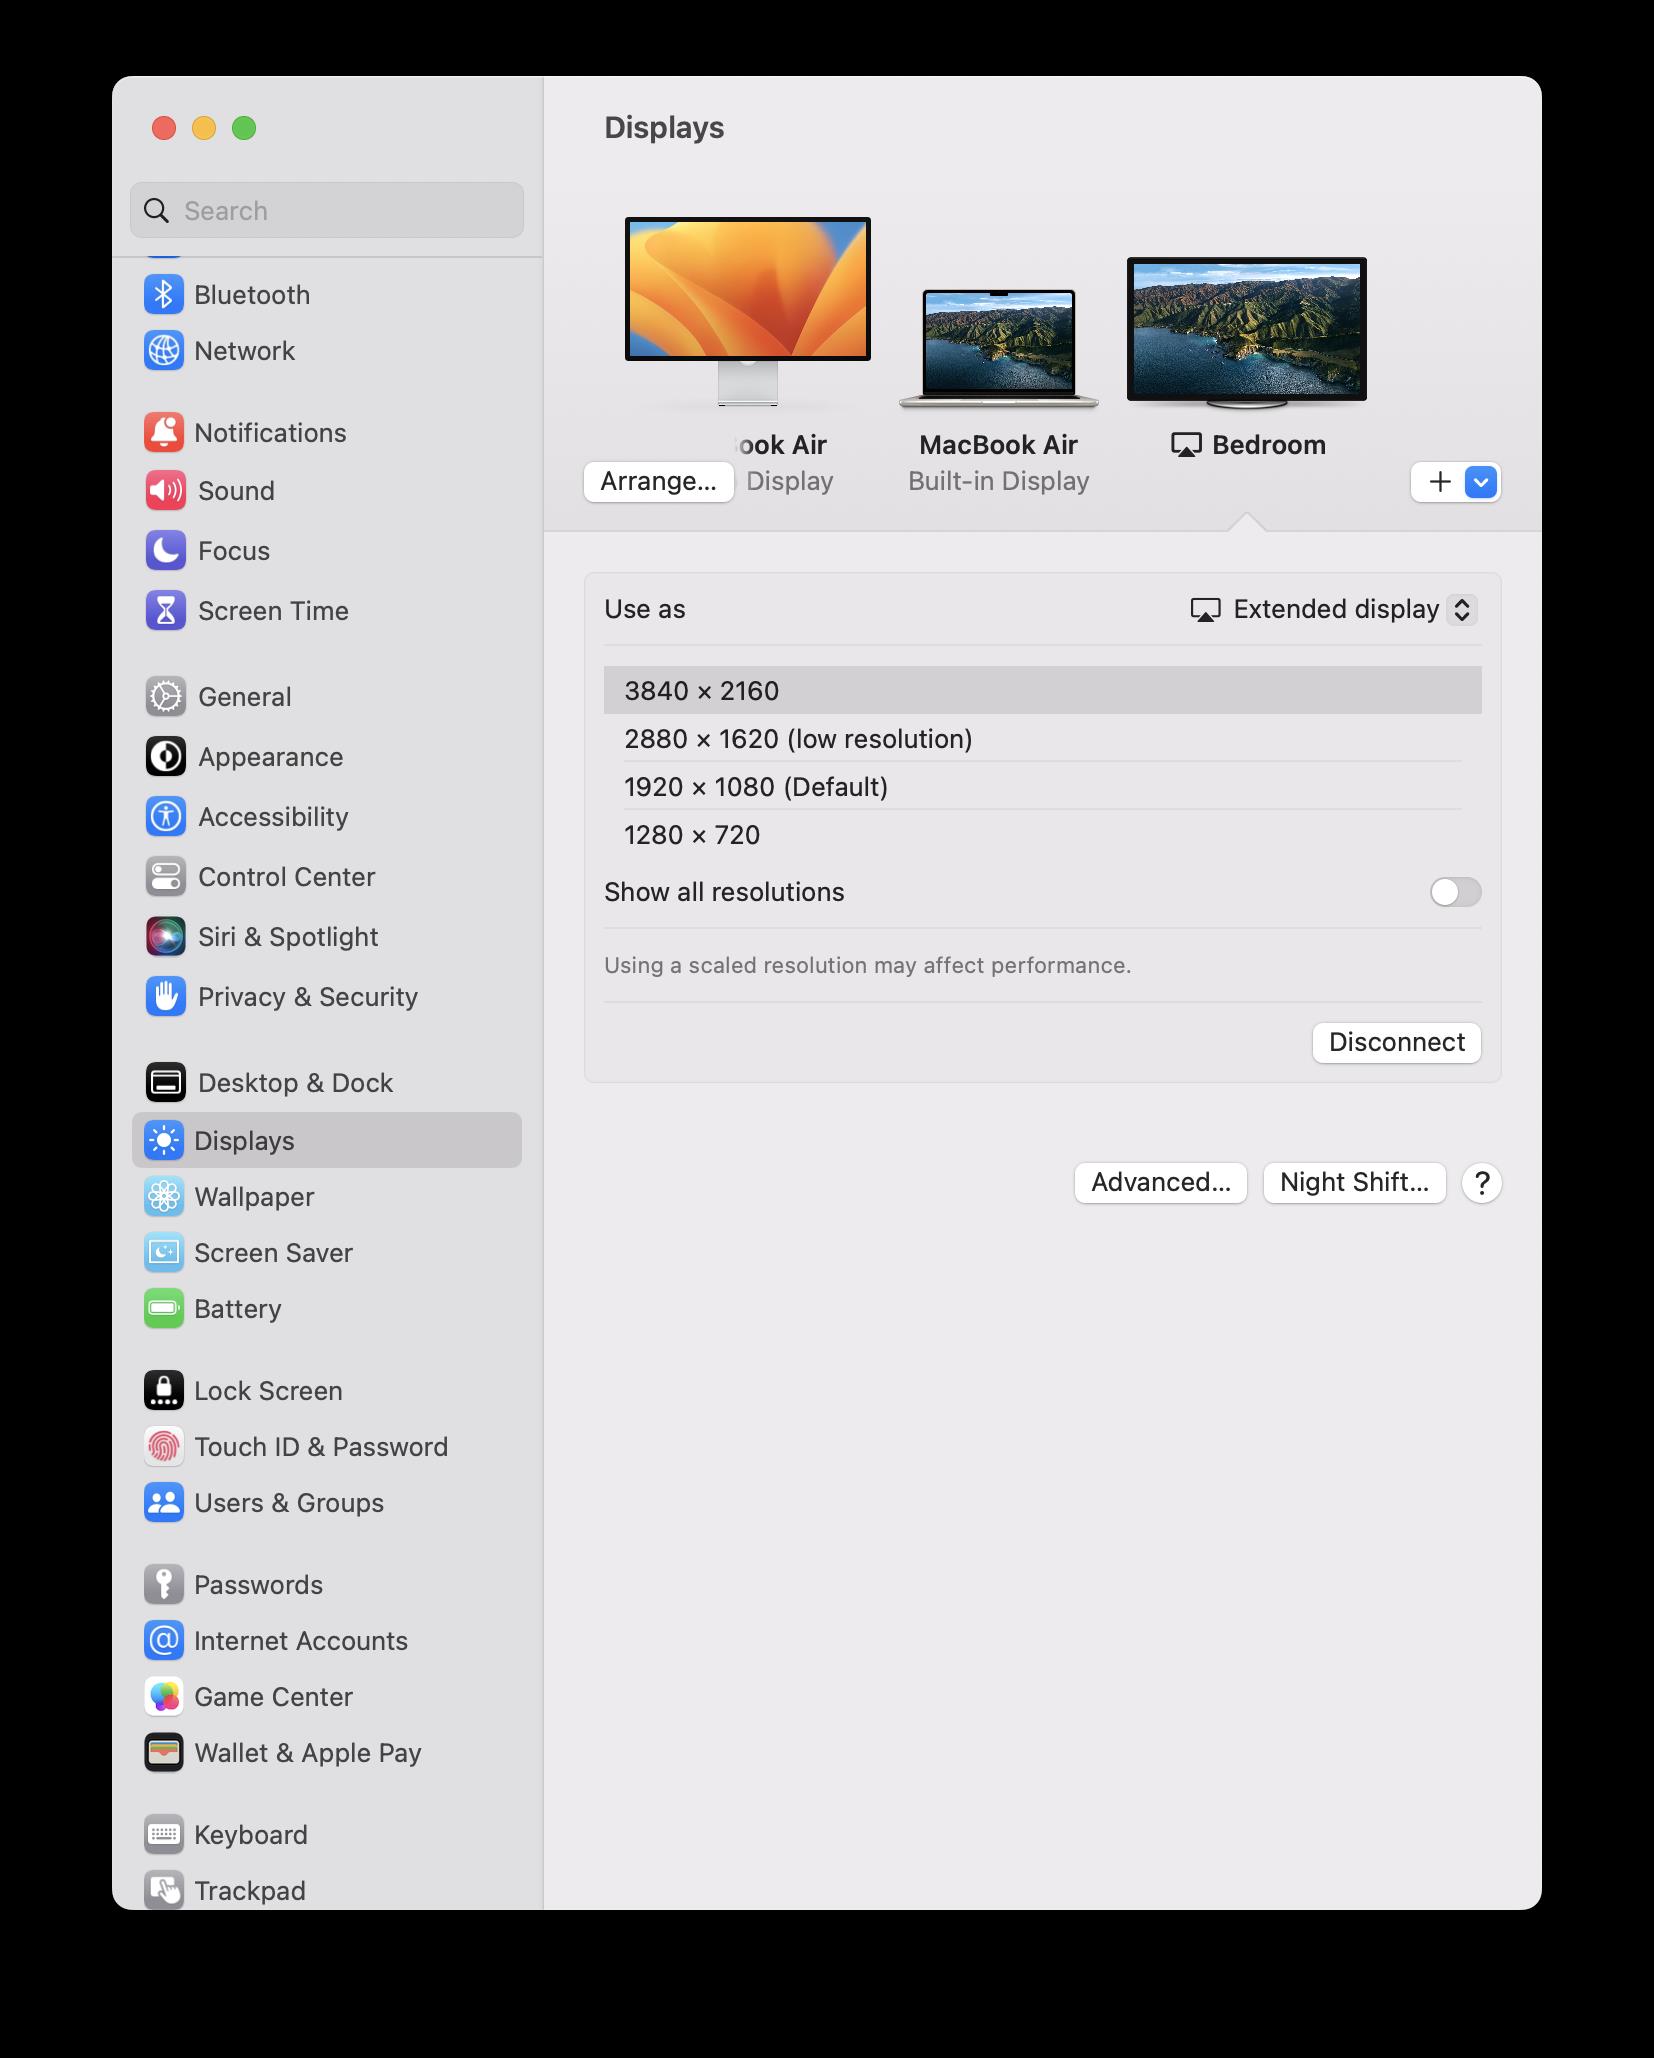The height and width of the screenshot is (2058, 1654).
Task: Select Privacy & Security in sidebar
Action: (x=307, y=997)
